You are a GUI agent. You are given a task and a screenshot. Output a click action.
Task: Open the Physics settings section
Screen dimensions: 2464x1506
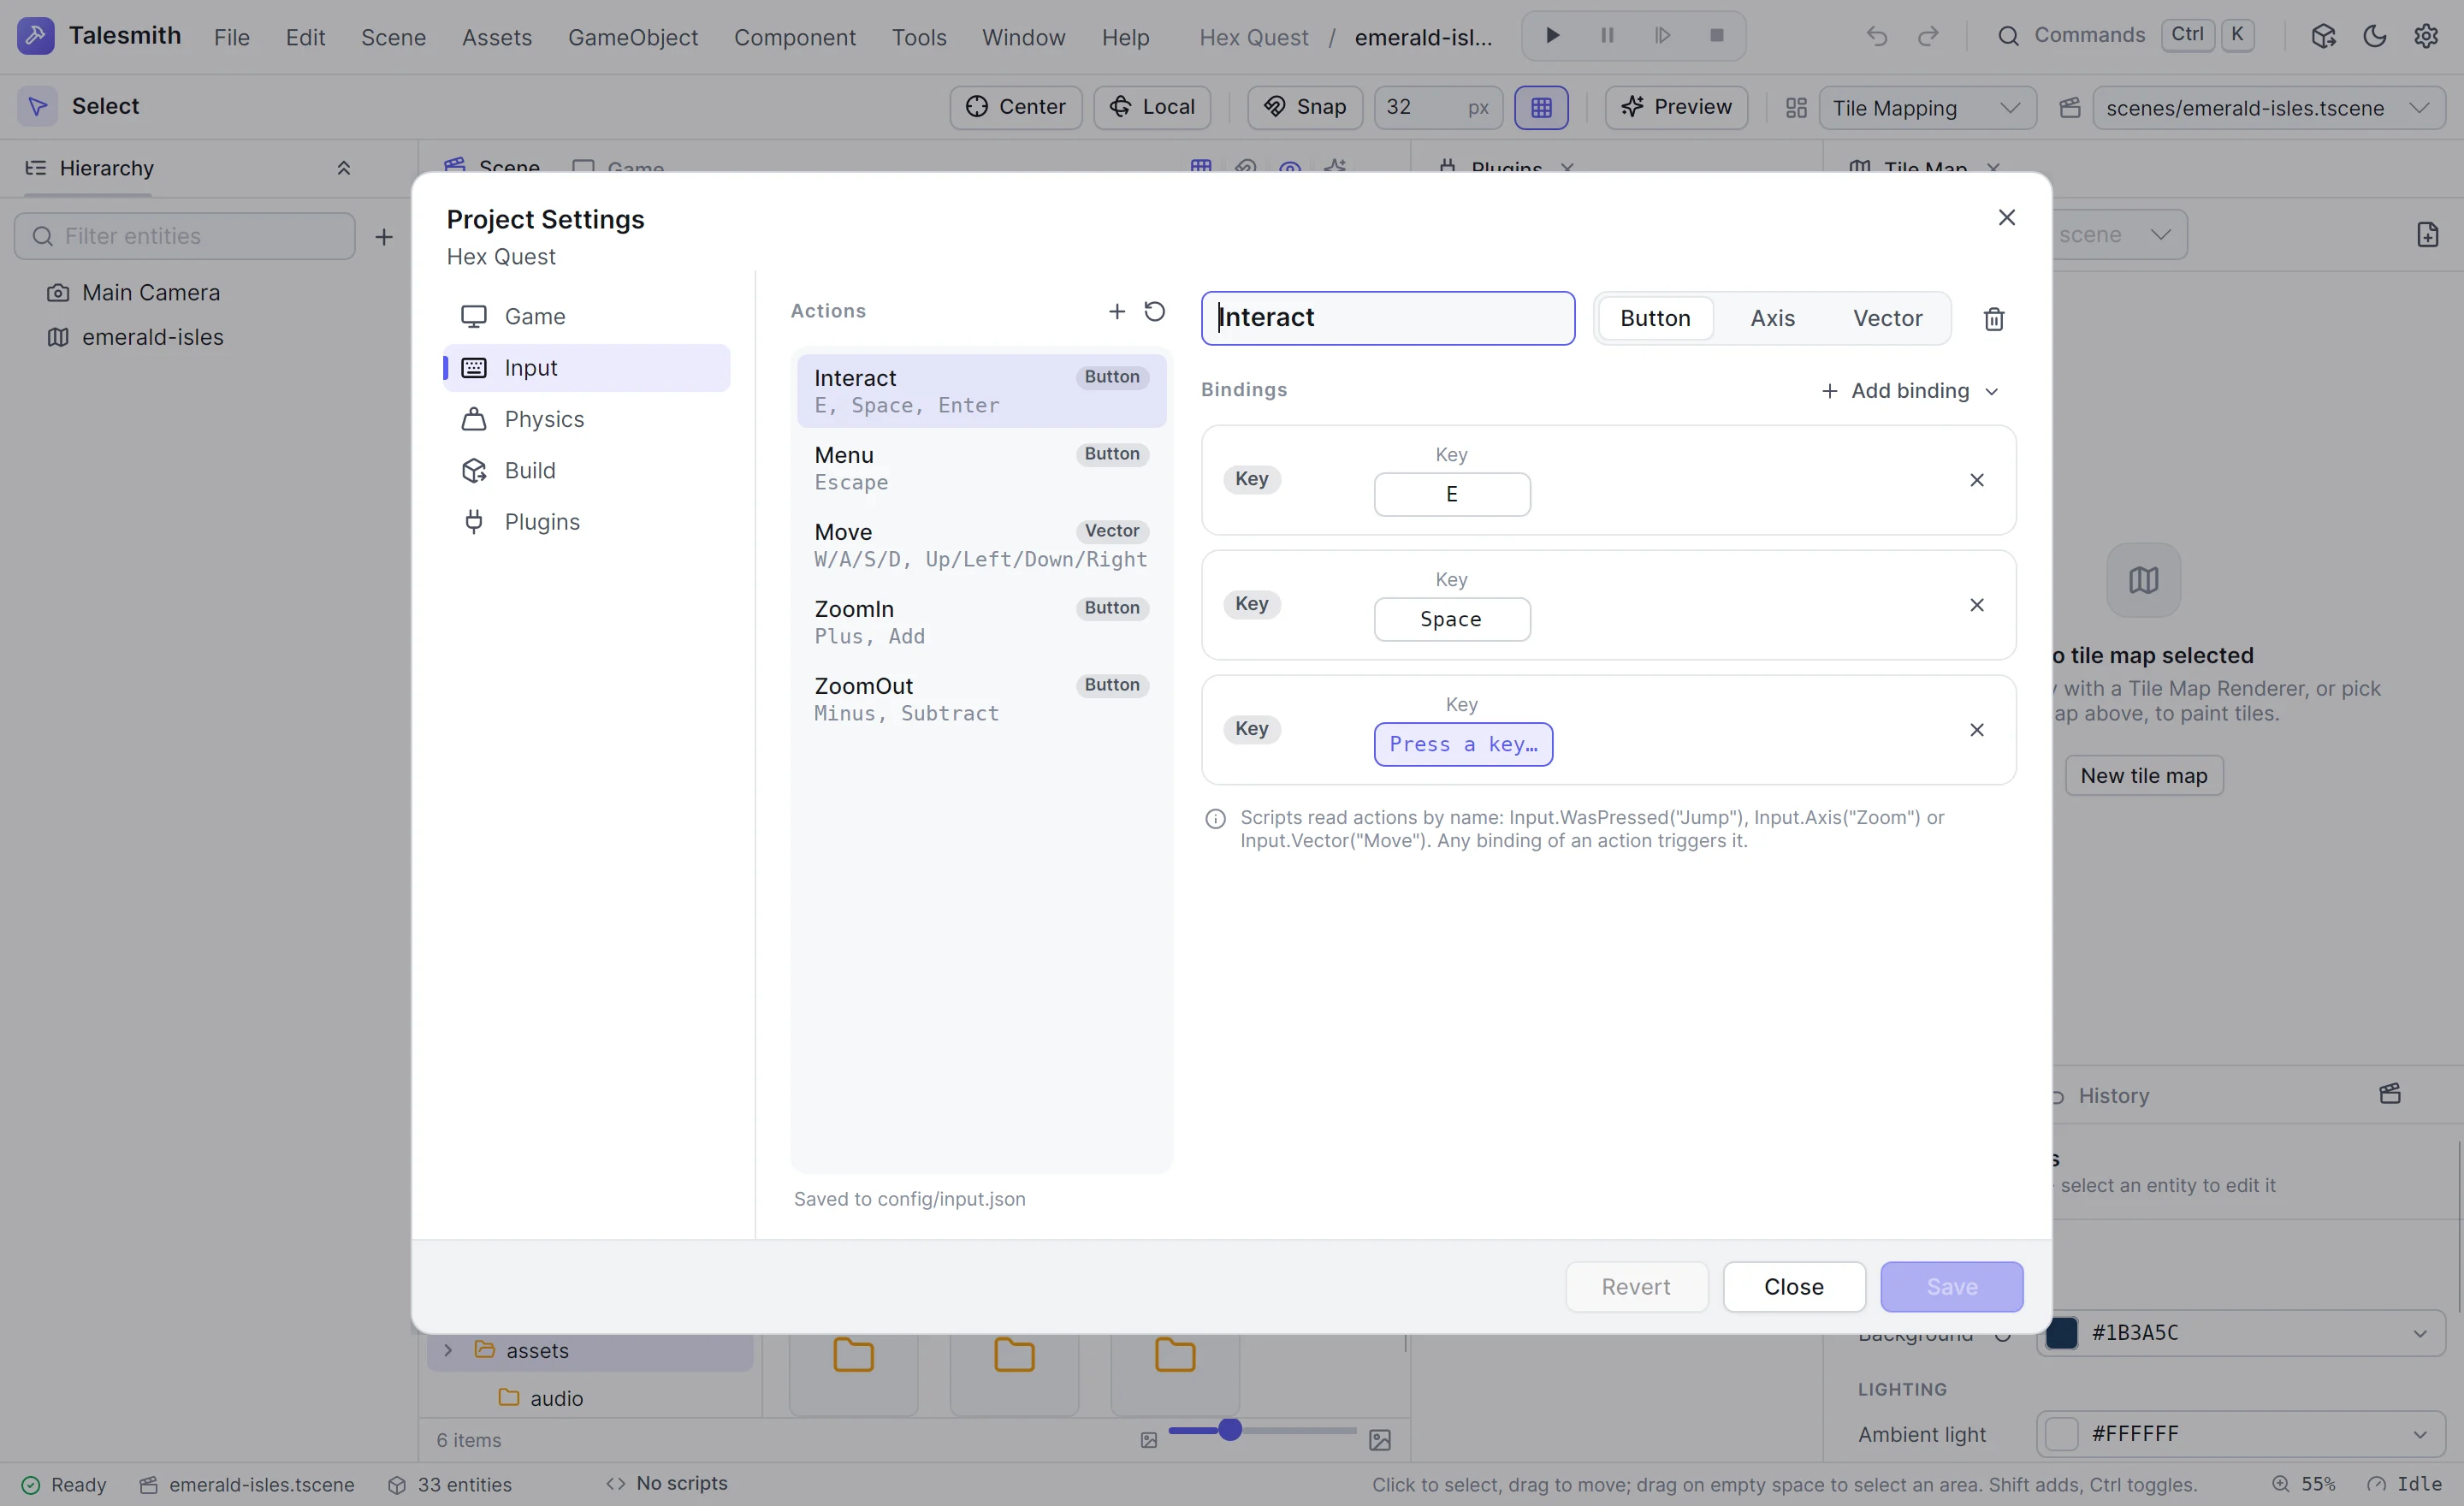[x=587, y=419]
